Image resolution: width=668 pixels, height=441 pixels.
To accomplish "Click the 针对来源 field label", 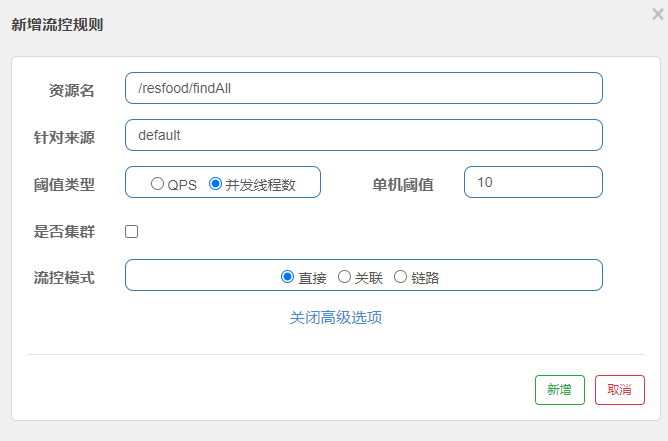I will point(64,137).
